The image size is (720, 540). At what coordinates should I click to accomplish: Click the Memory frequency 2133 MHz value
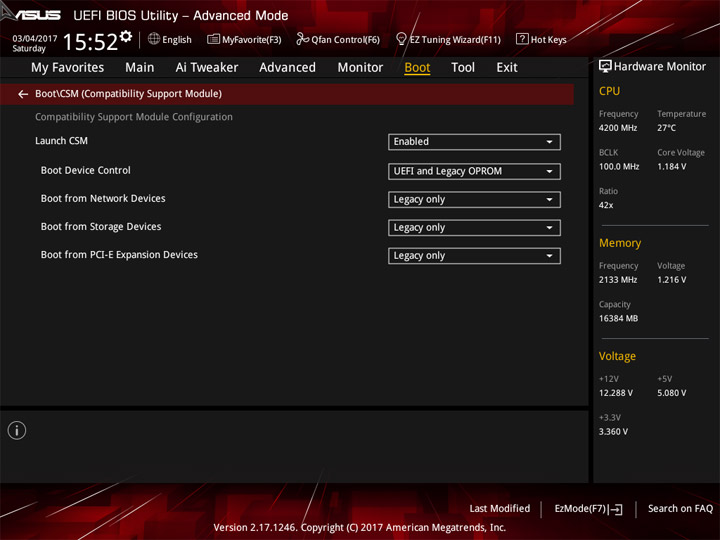point(618,280)
